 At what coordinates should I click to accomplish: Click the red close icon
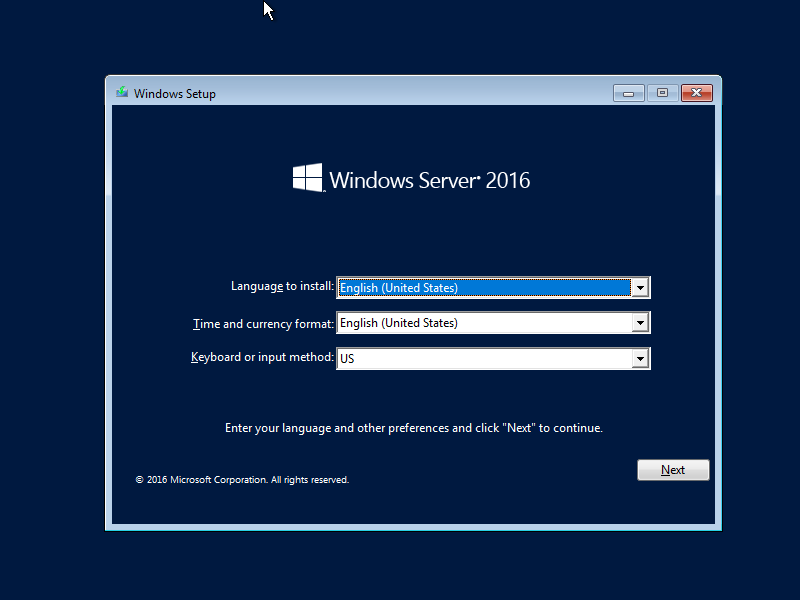(695, 92)
